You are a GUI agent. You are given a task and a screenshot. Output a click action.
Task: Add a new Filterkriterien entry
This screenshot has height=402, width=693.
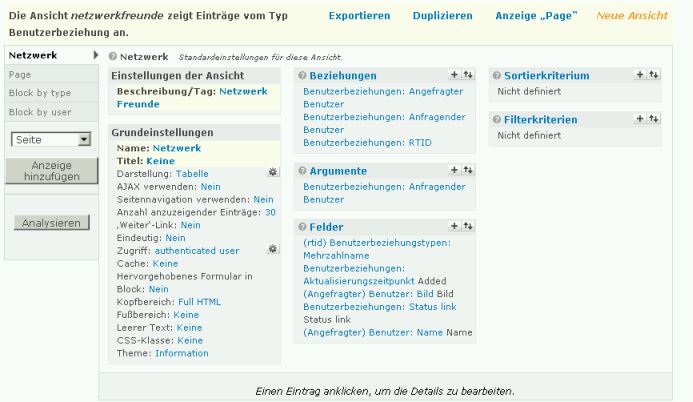[x=640, y=119]
